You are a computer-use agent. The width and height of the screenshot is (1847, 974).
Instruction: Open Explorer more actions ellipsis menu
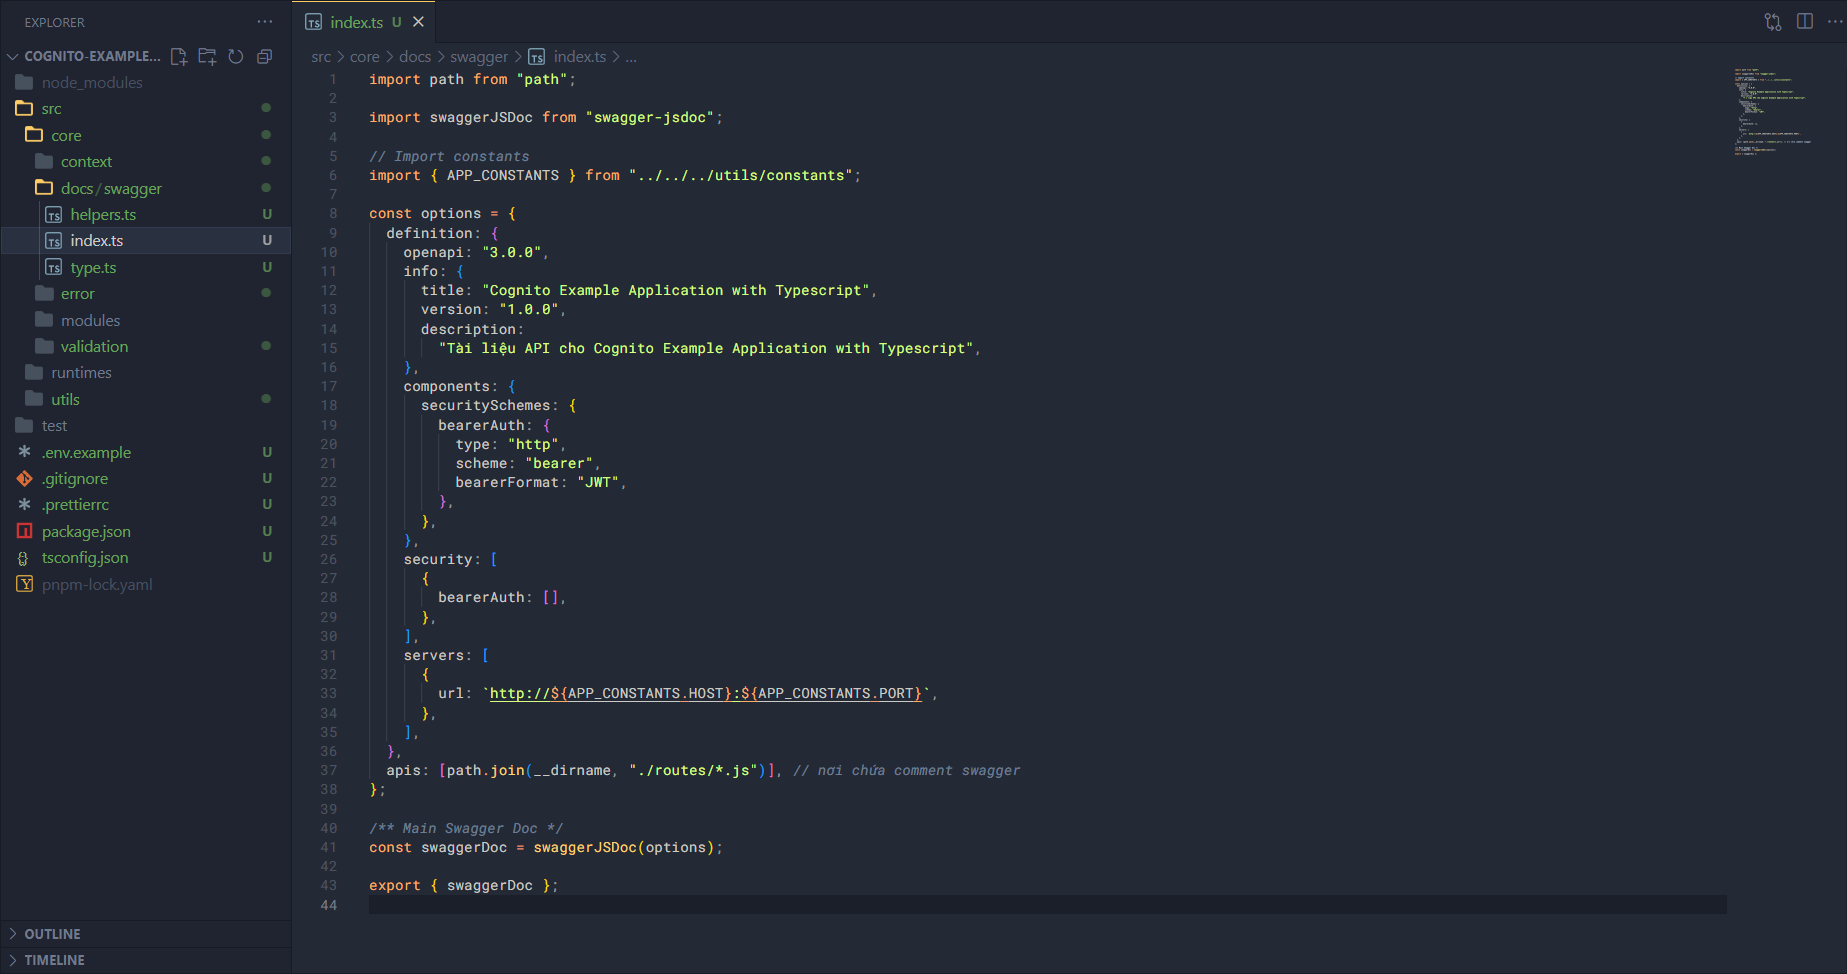pyautogui.click(x=264, y=22)
